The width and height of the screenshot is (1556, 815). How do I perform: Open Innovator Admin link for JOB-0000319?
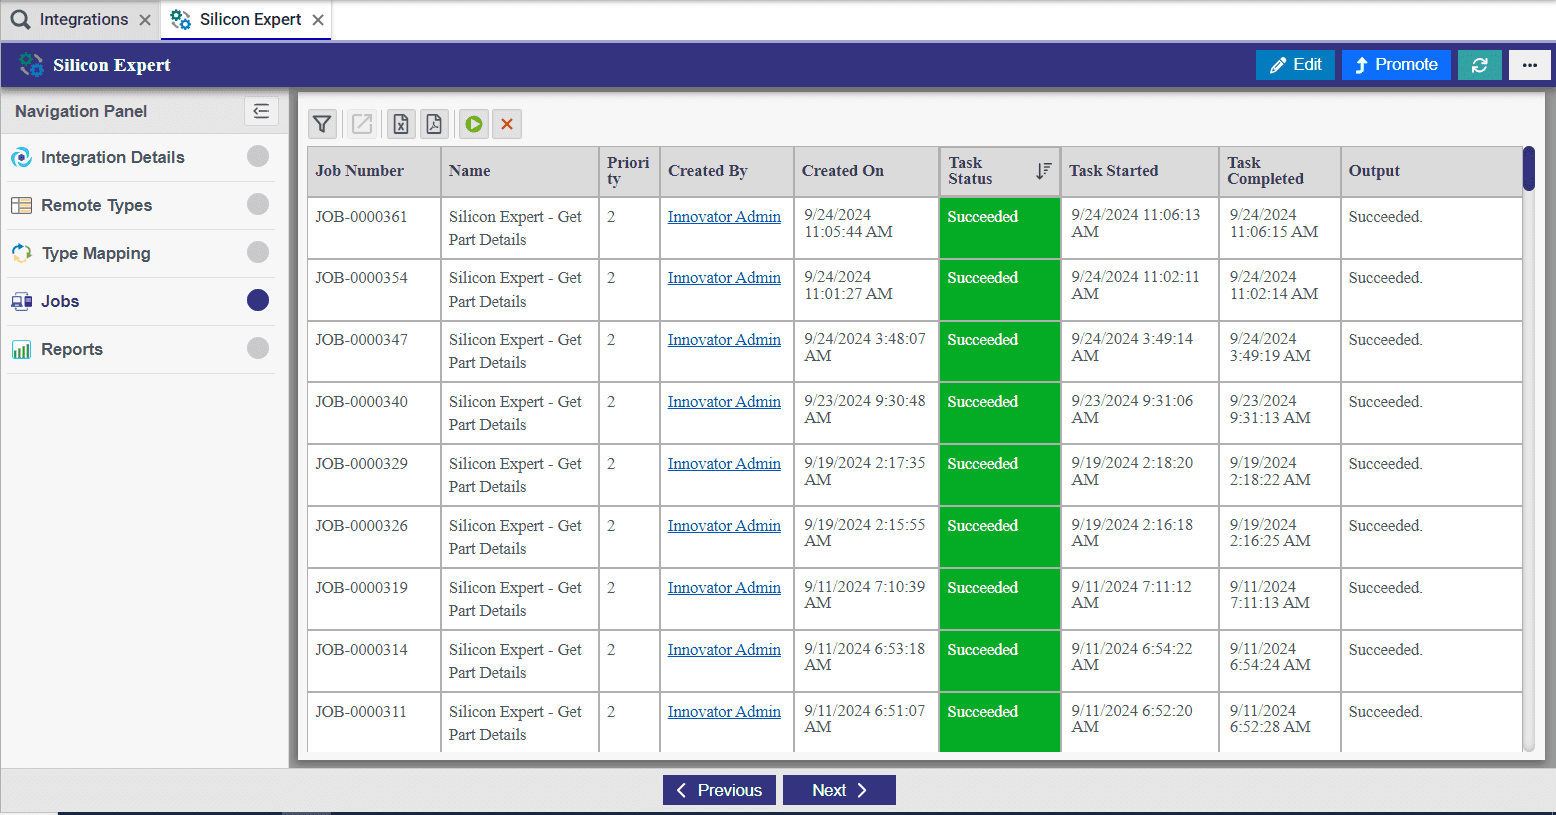tap(724, 588)
